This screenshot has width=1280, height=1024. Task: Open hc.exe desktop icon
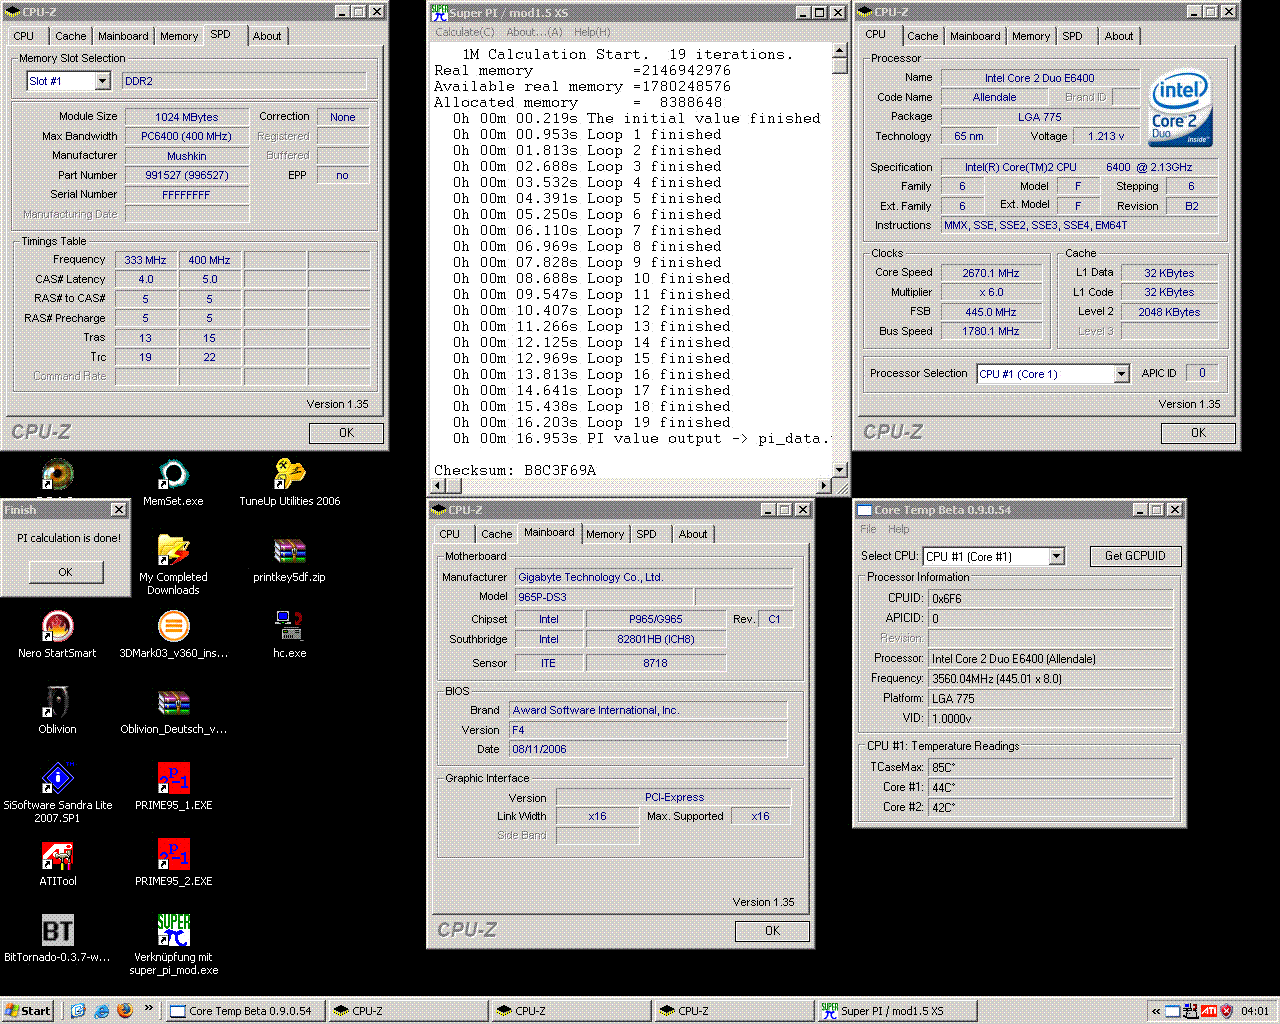(290, 635)
